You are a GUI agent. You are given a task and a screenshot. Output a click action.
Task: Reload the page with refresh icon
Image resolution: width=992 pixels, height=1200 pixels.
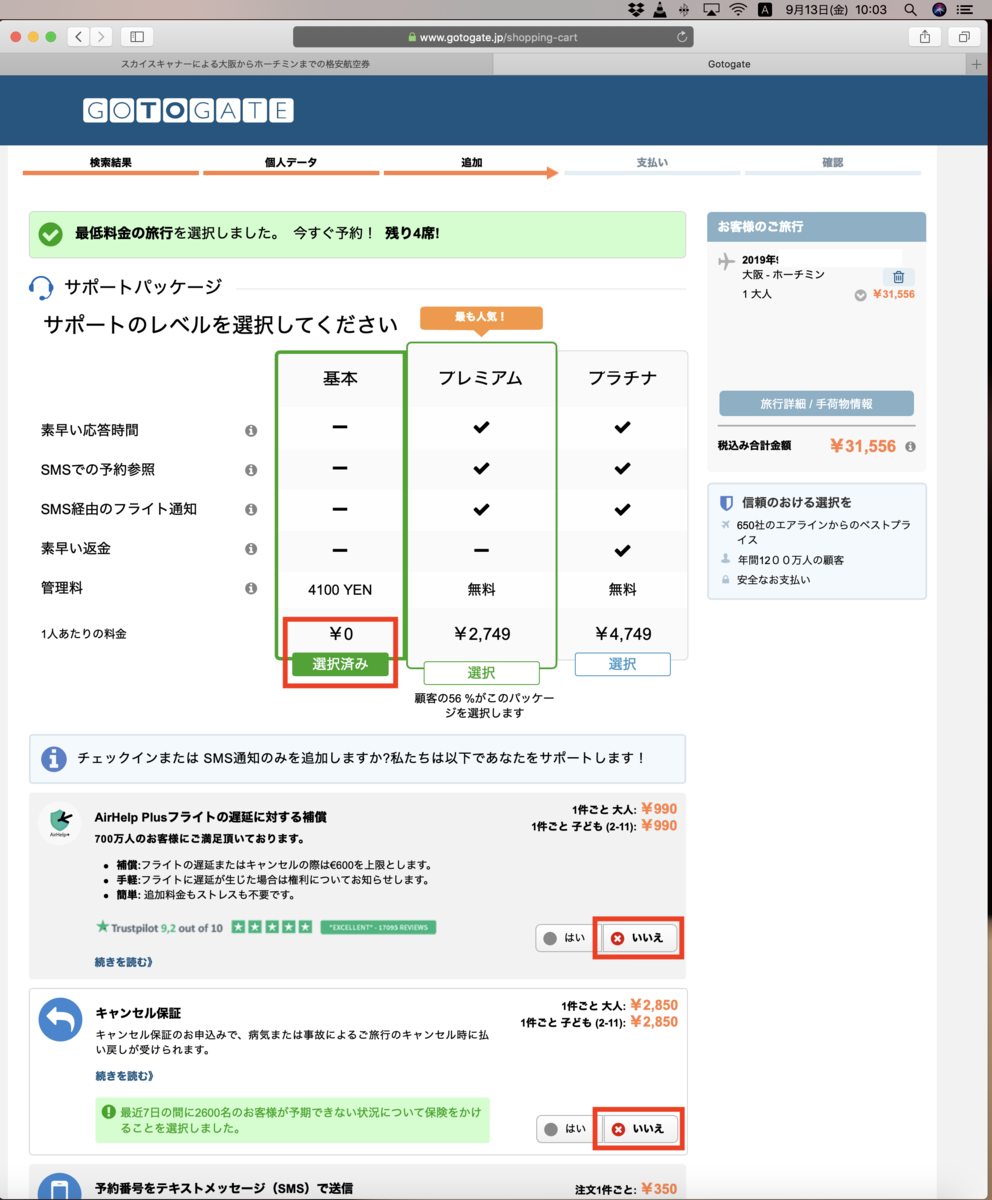[x=682, y=37]
